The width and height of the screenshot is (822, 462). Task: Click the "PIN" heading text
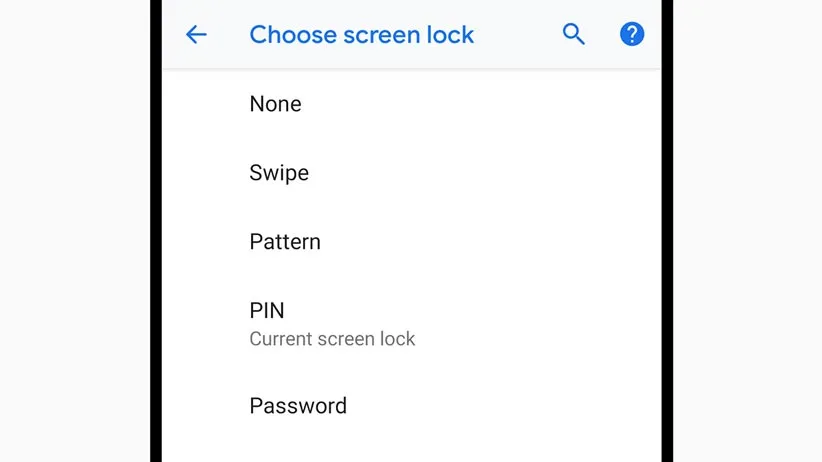(267, 311)
